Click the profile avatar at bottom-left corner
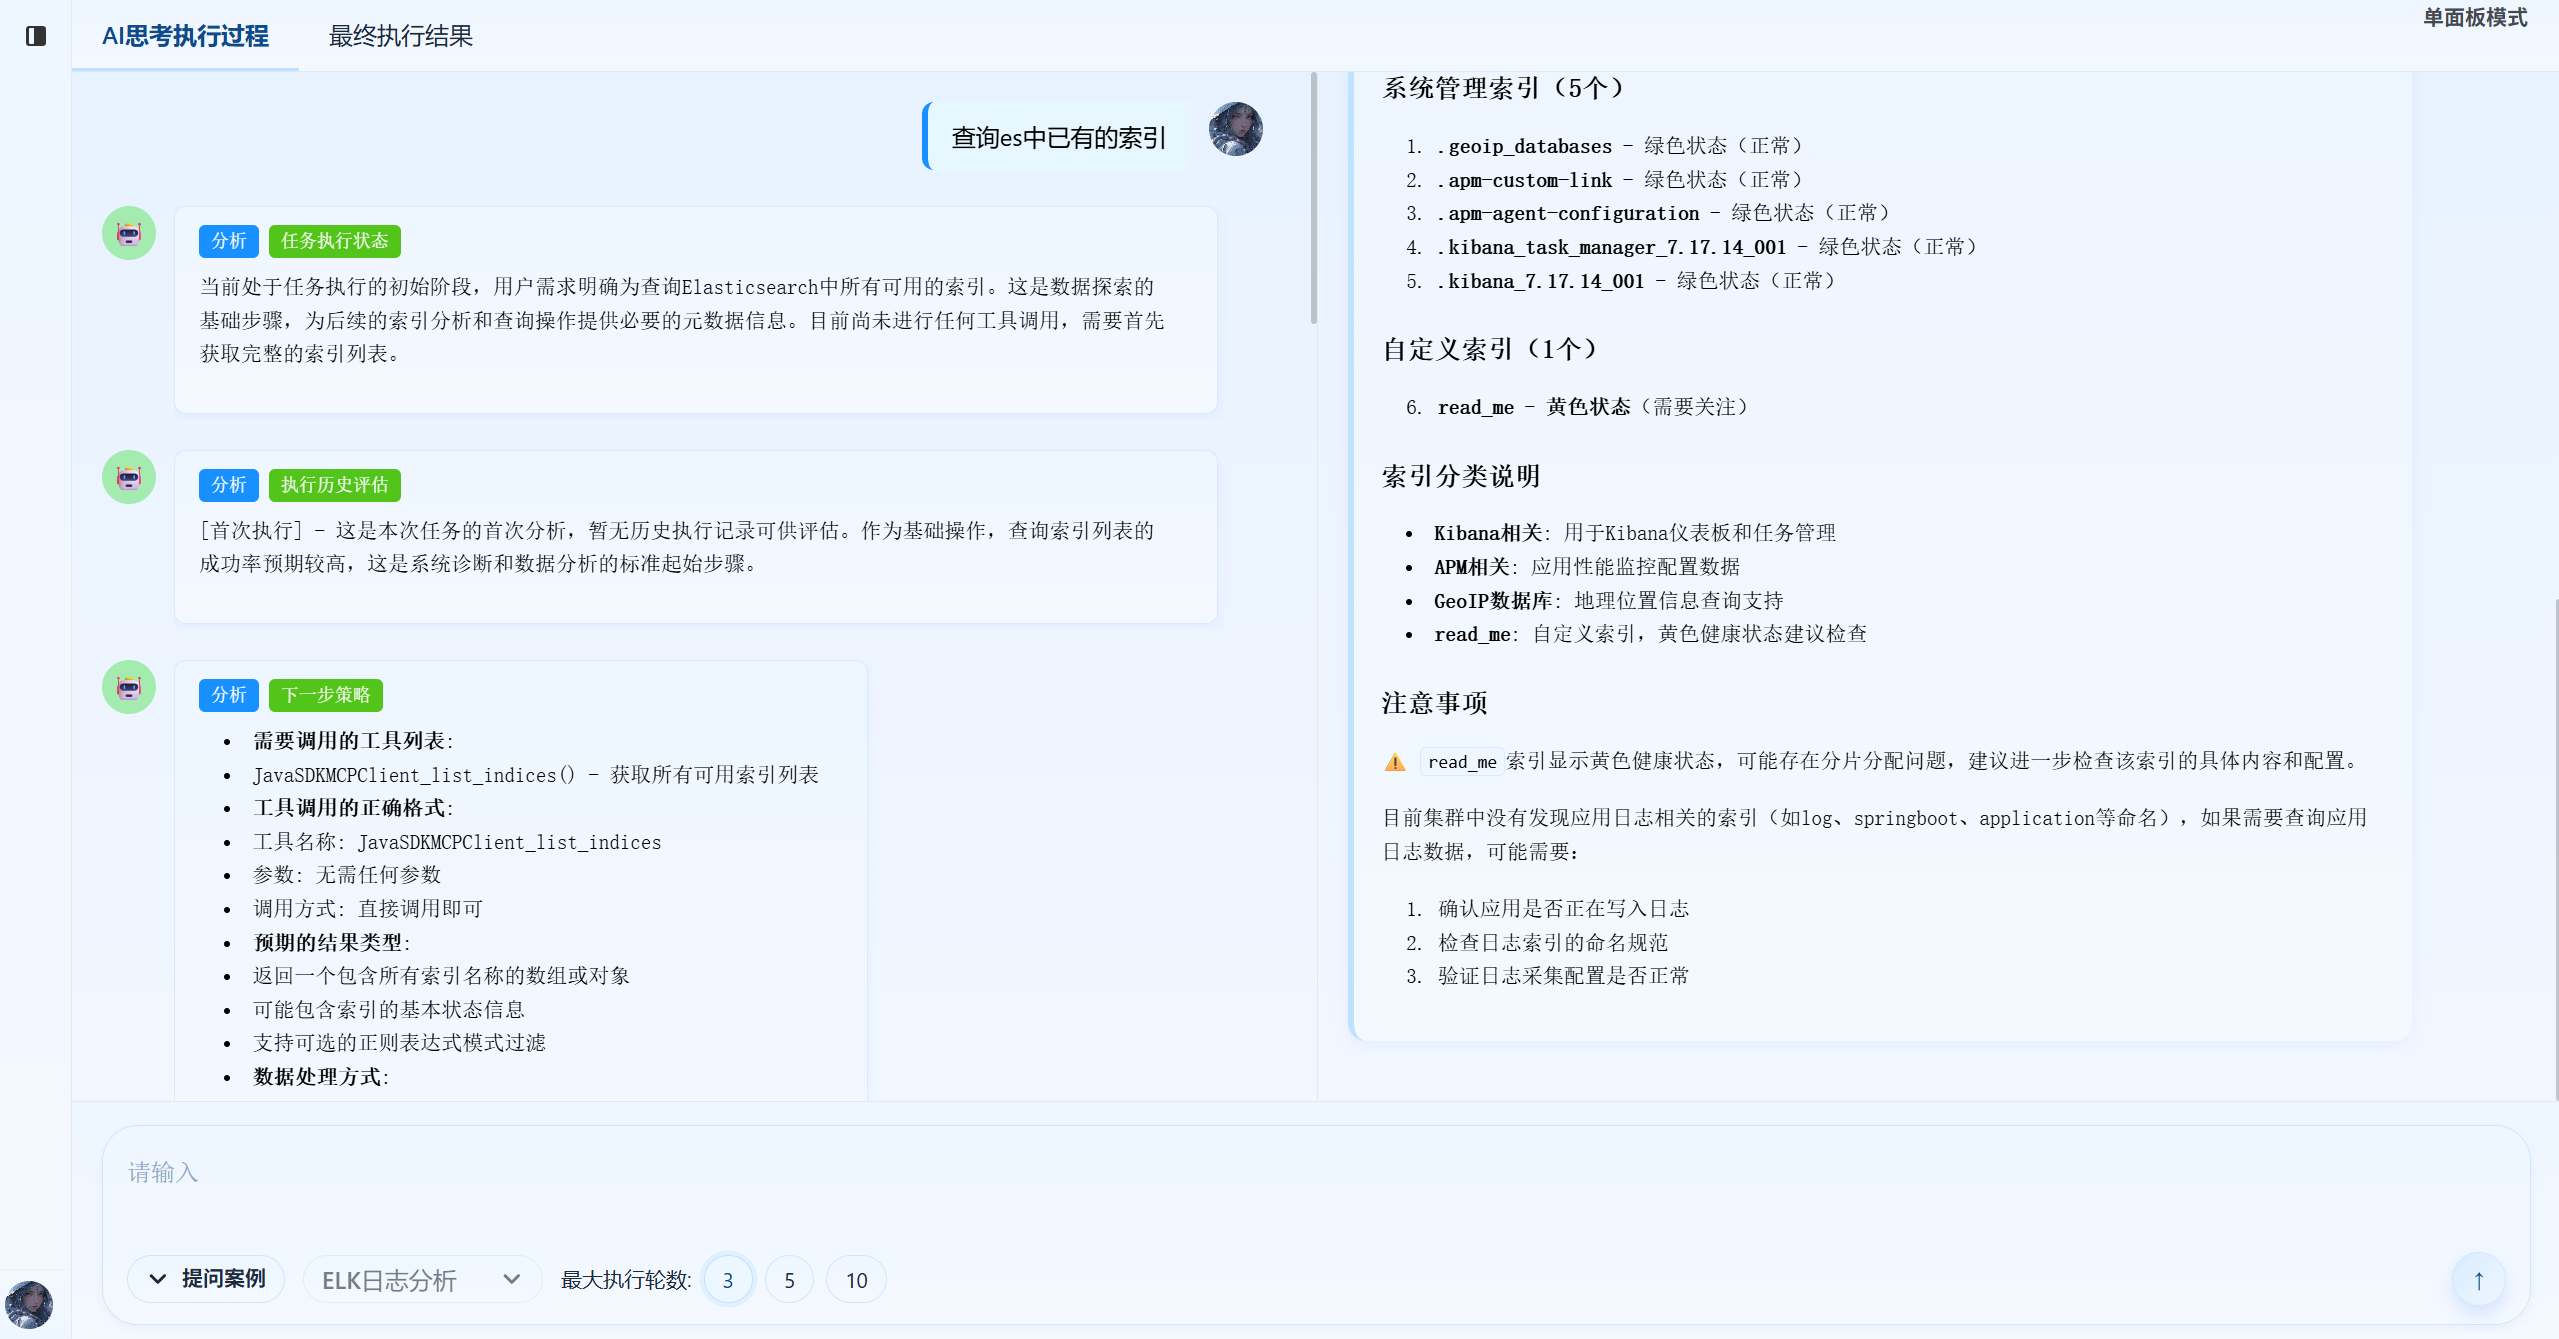Viewport: 2559px width, 1339px height. tap(29, 1304)
